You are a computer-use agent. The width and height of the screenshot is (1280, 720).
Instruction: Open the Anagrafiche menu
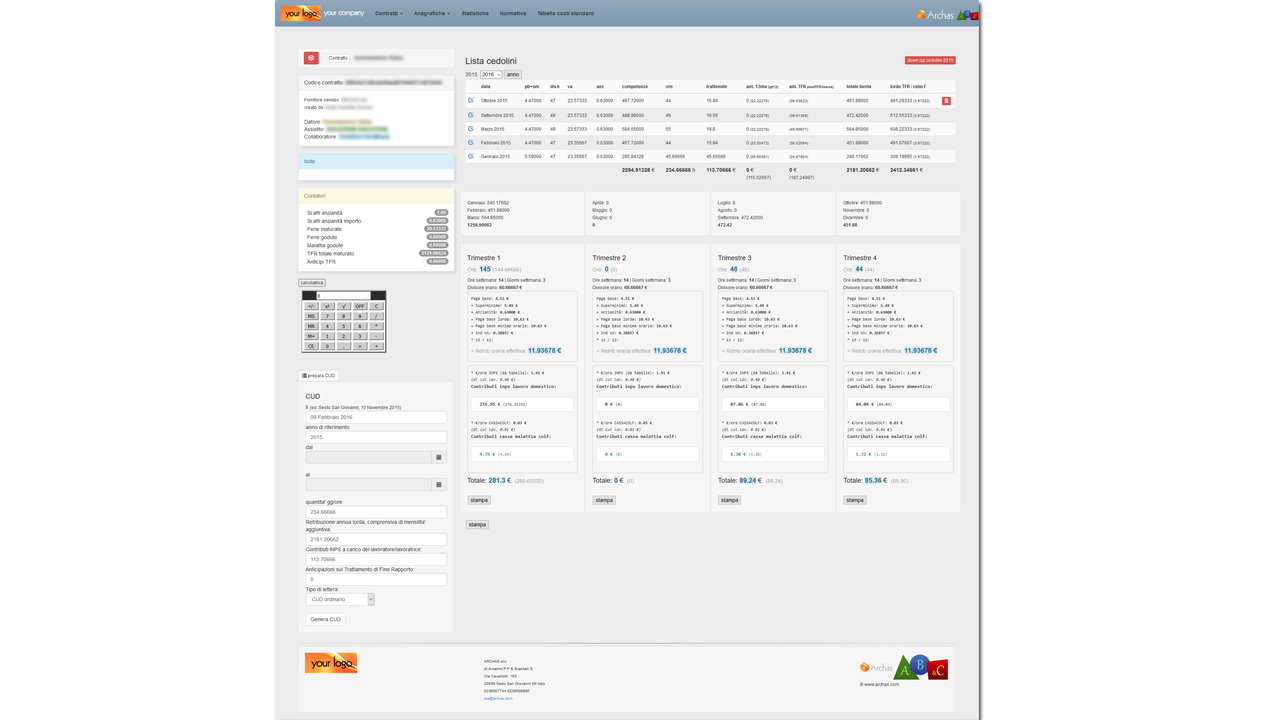point(432,13)
